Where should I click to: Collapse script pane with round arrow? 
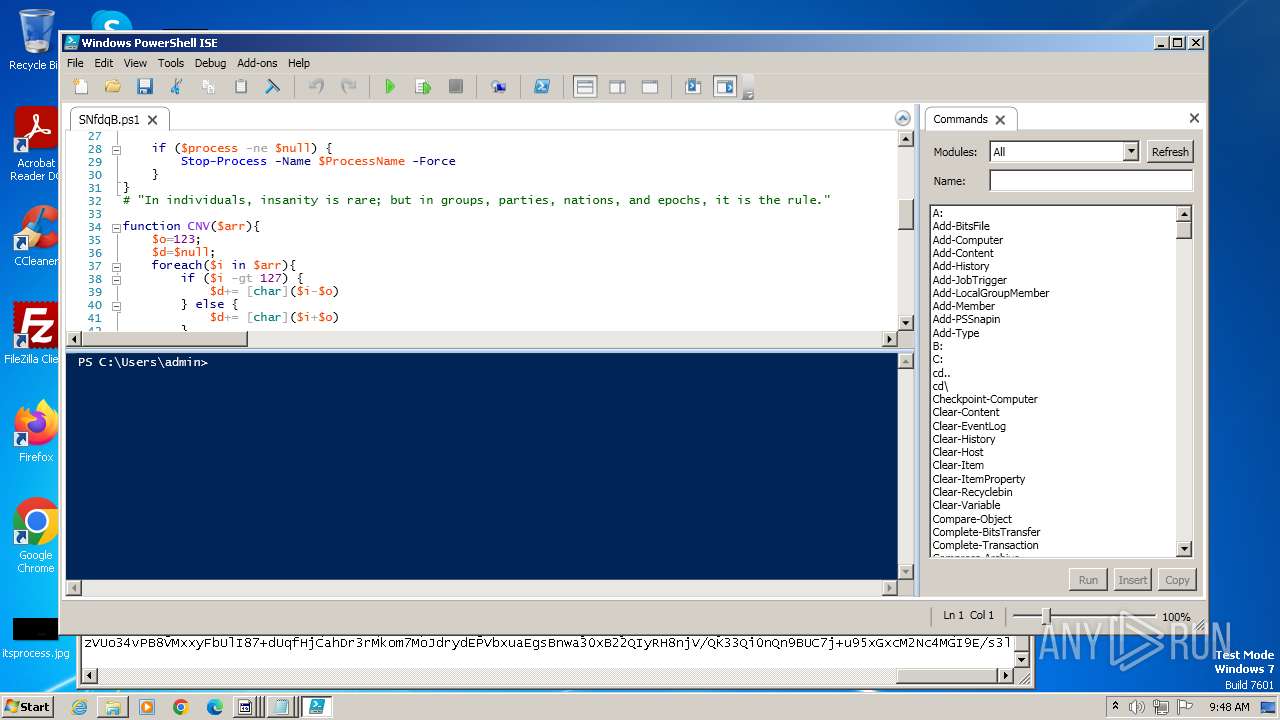[x=902, y=118]
